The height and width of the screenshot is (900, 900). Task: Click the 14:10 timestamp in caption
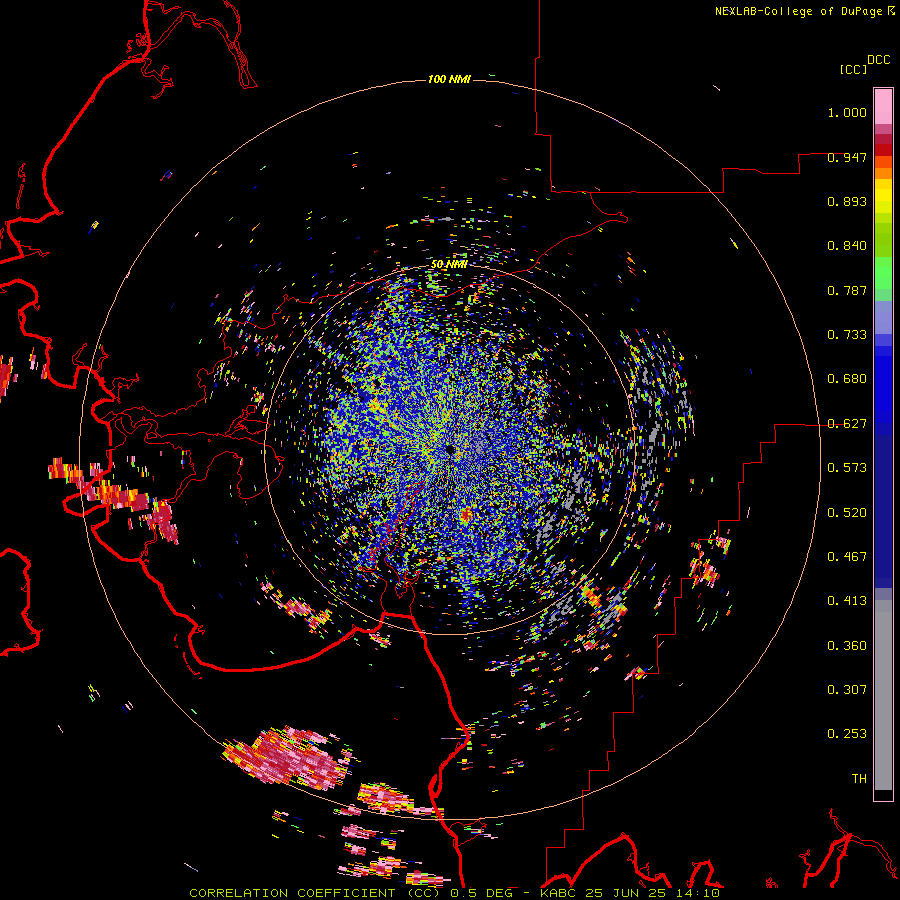point(698,893)
